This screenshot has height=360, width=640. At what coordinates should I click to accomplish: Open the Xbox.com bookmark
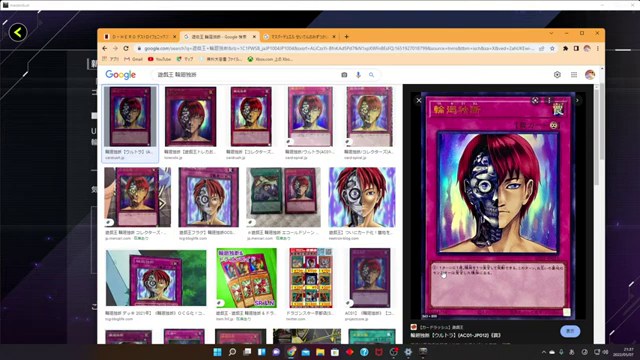(x=270, y=59)
